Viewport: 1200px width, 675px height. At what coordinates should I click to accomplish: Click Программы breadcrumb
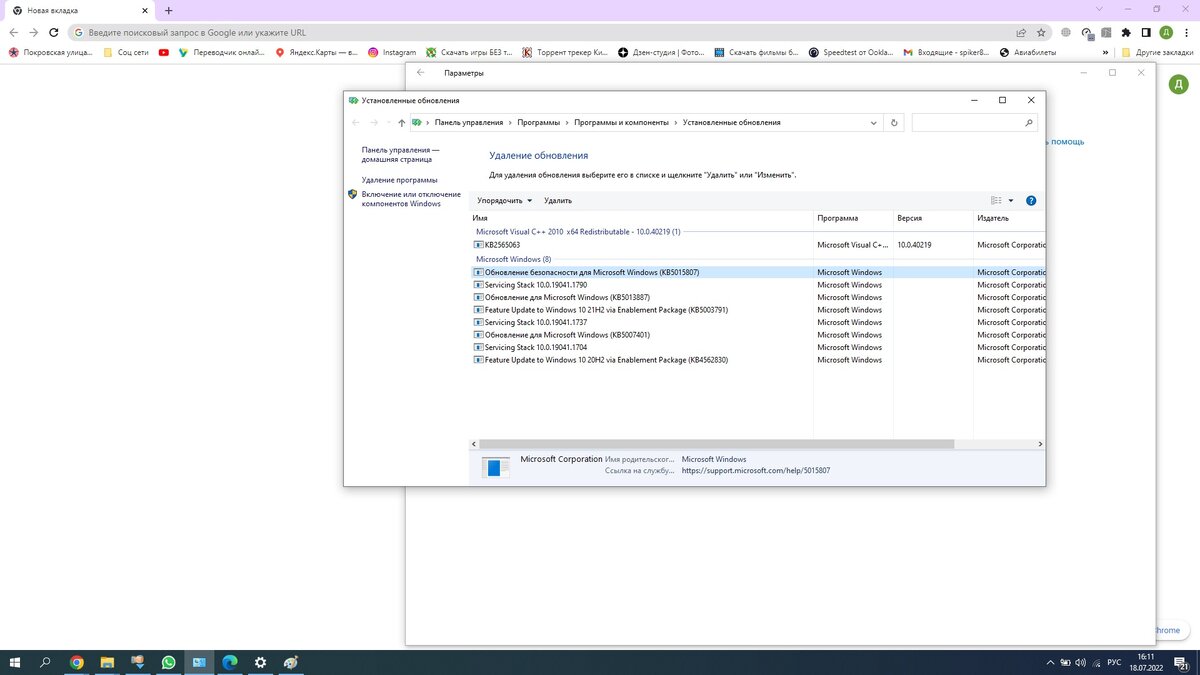point(539,123)
